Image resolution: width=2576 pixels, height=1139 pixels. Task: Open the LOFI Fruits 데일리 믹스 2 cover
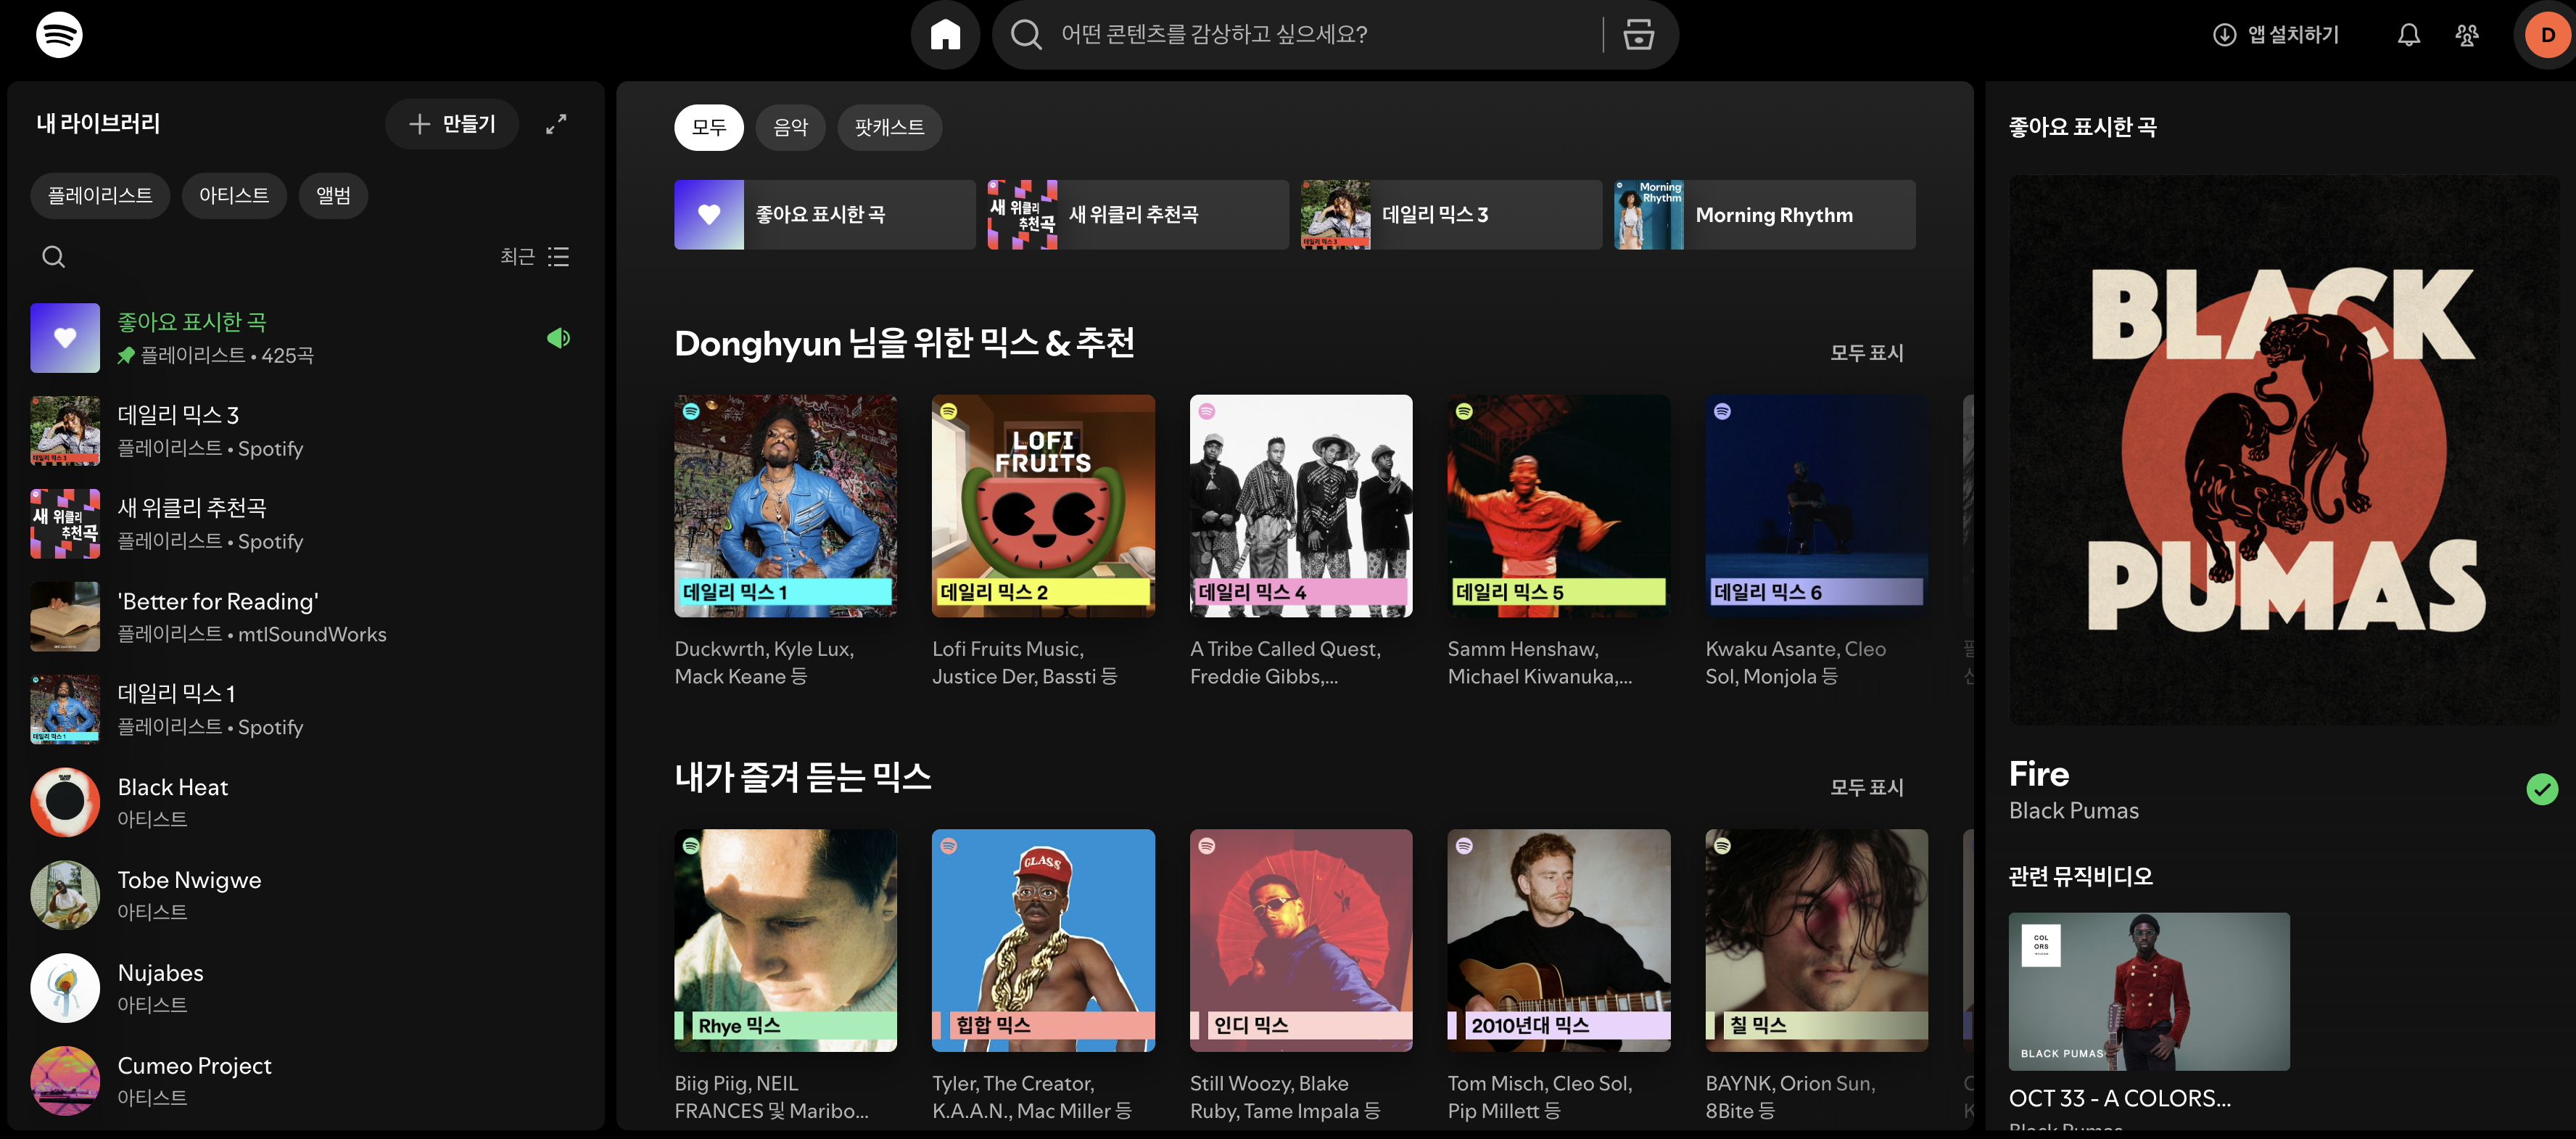pos(1043,505)
